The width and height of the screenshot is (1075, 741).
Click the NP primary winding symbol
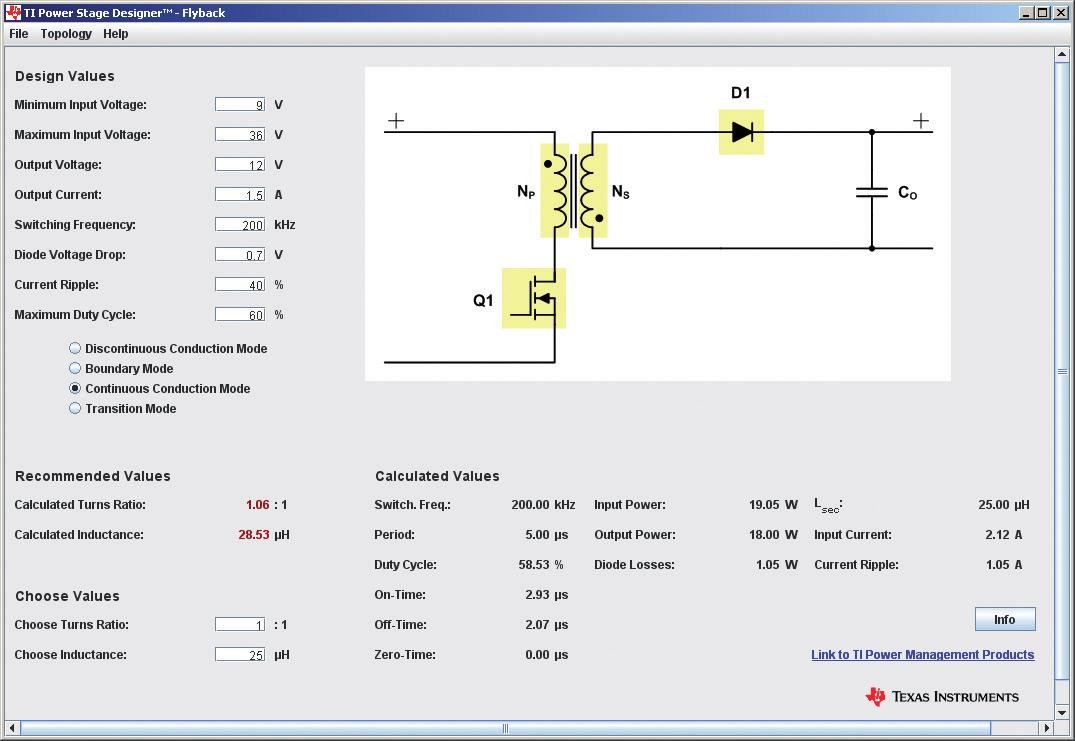(555, 188)
